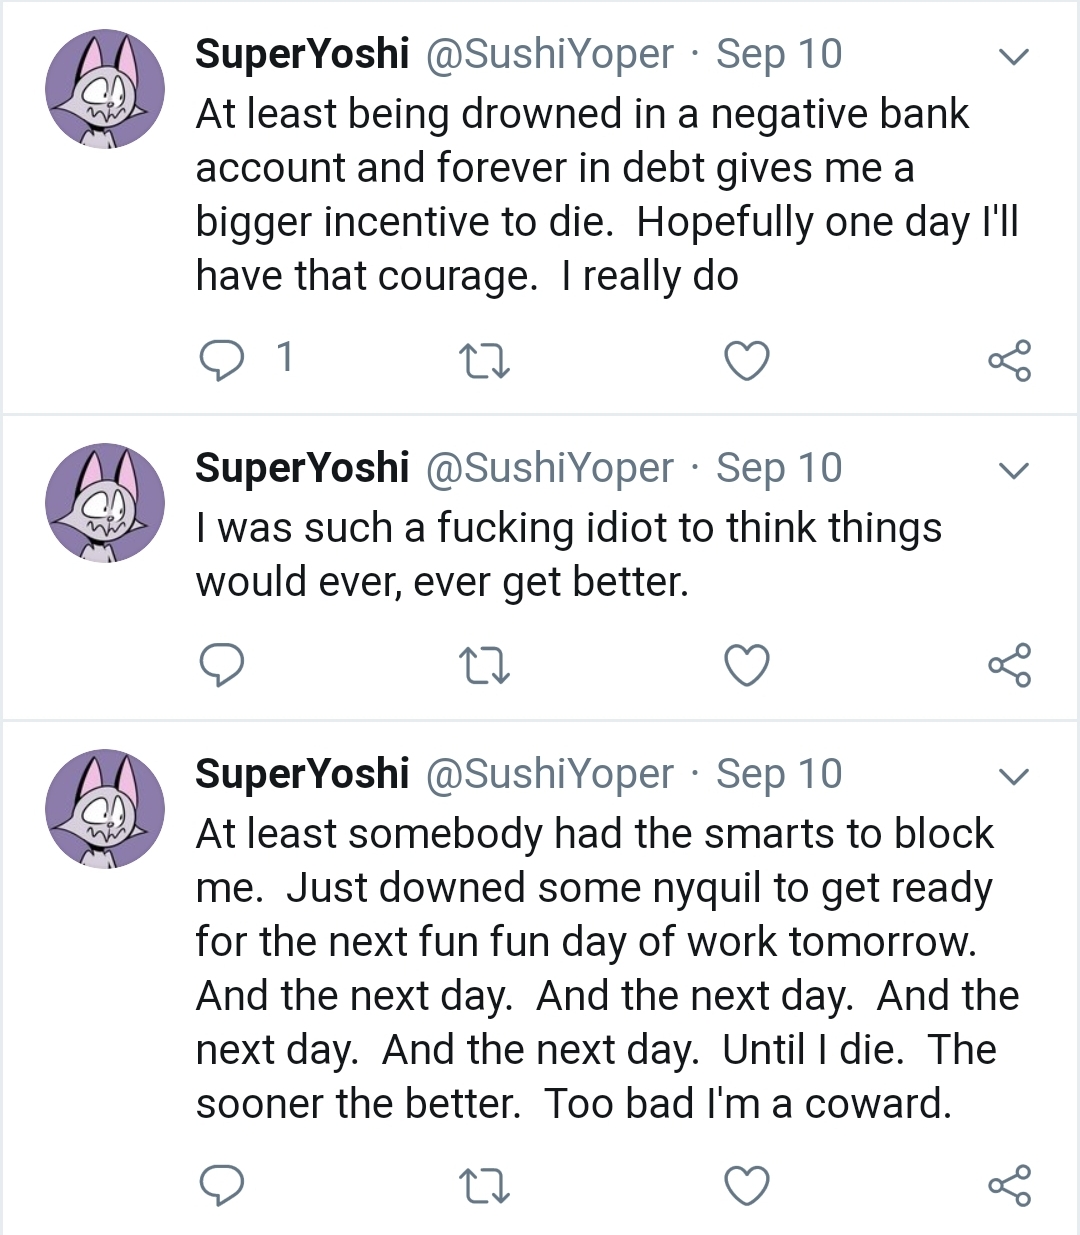Viewport: 1080px width, 1235px height.
Task: Tap the profile avatar beside the first tweet
Action: pos(105,89)
